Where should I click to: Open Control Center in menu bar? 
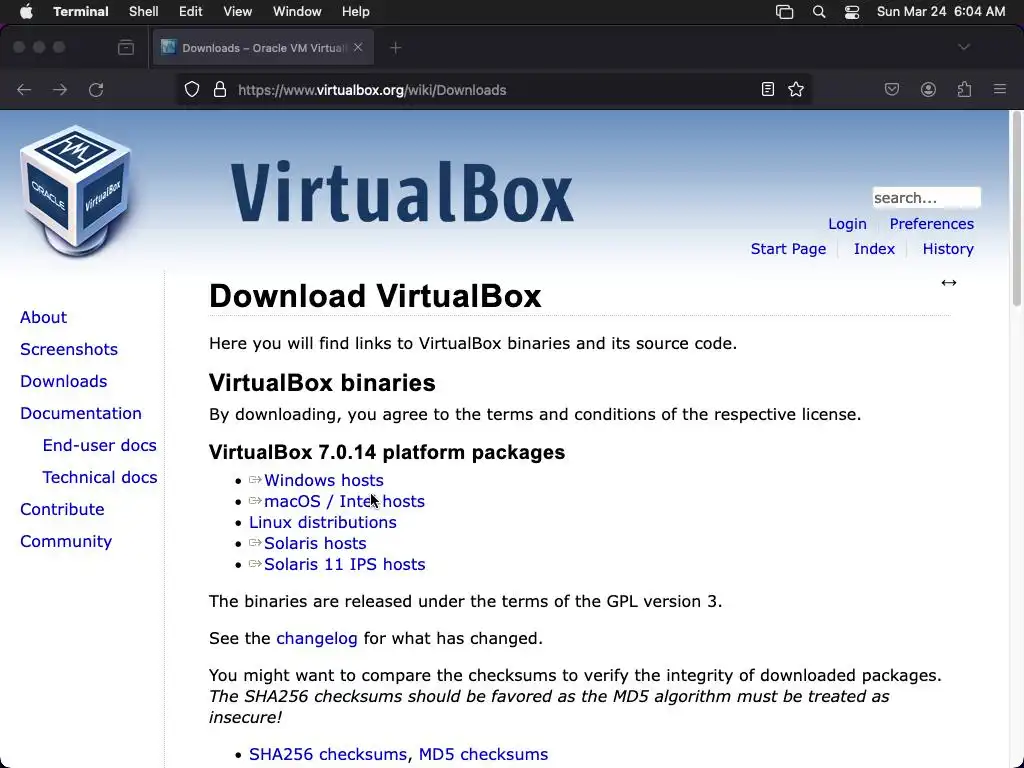coord(852,12)
